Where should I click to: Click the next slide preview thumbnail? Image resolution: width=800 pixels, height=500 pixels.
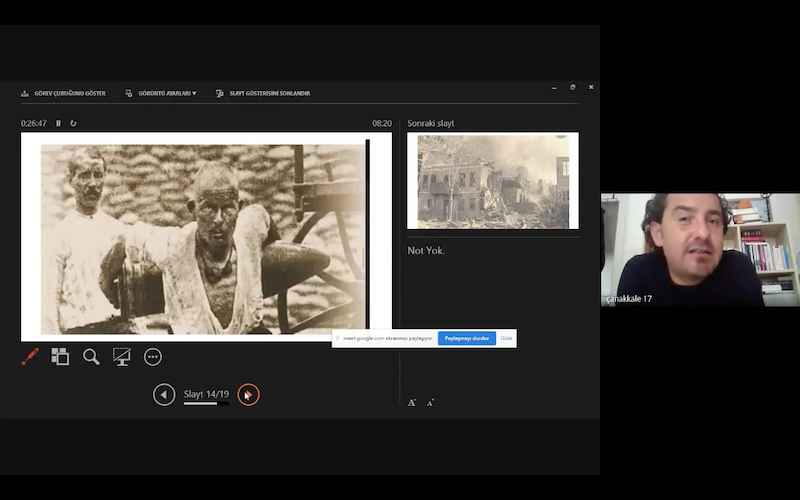tap(493, 181)
